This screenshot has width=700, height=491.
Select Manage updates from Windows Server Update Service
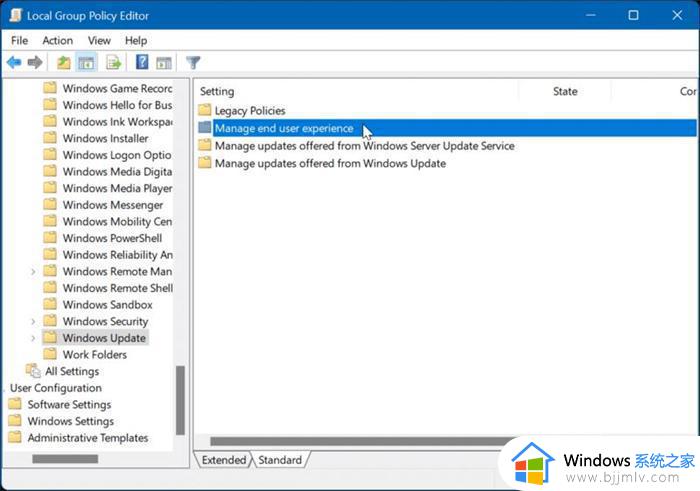tap(365, 146)
